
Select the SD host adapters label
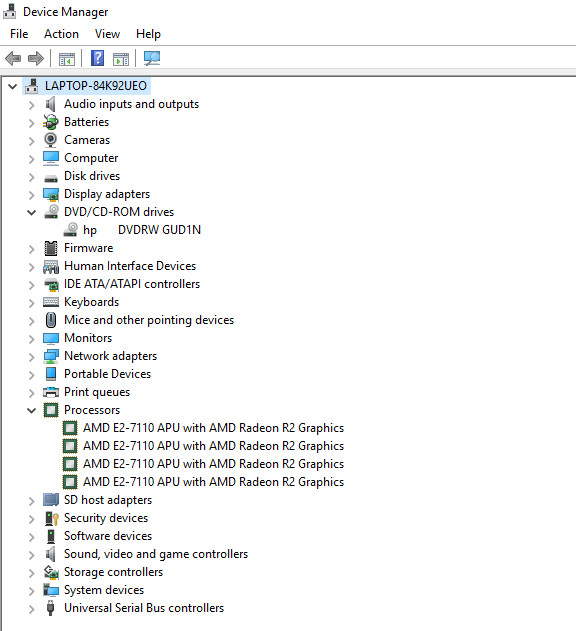point(108,500)
